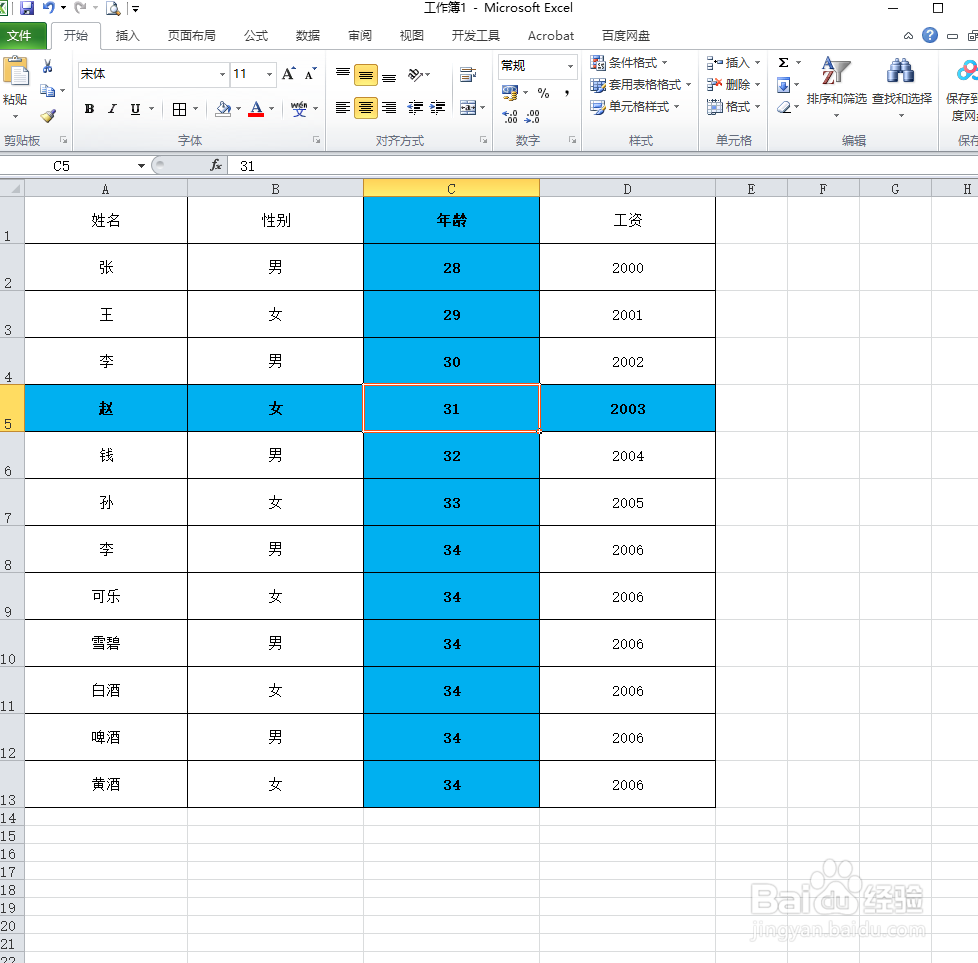
Task: Switch to the 插入 ribbon tab
Action: pos(127,35)
